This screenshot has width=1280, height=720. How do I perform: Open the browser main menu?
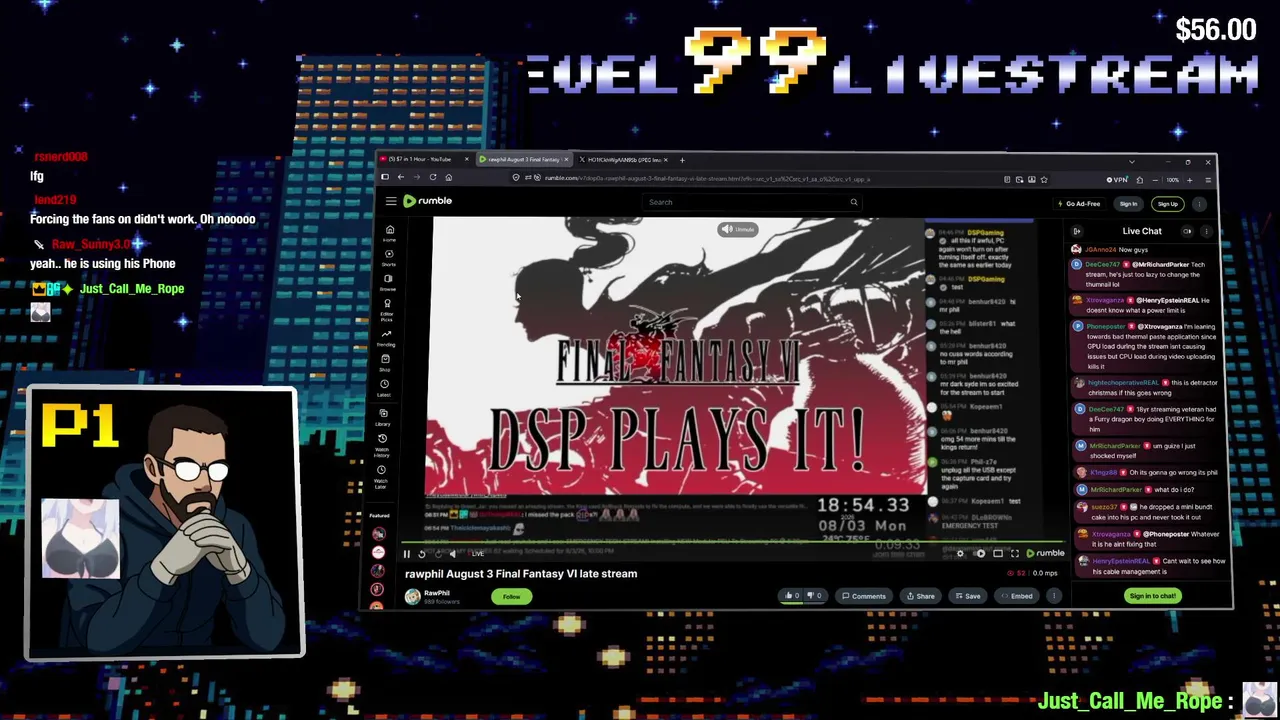pos(1208,180)
